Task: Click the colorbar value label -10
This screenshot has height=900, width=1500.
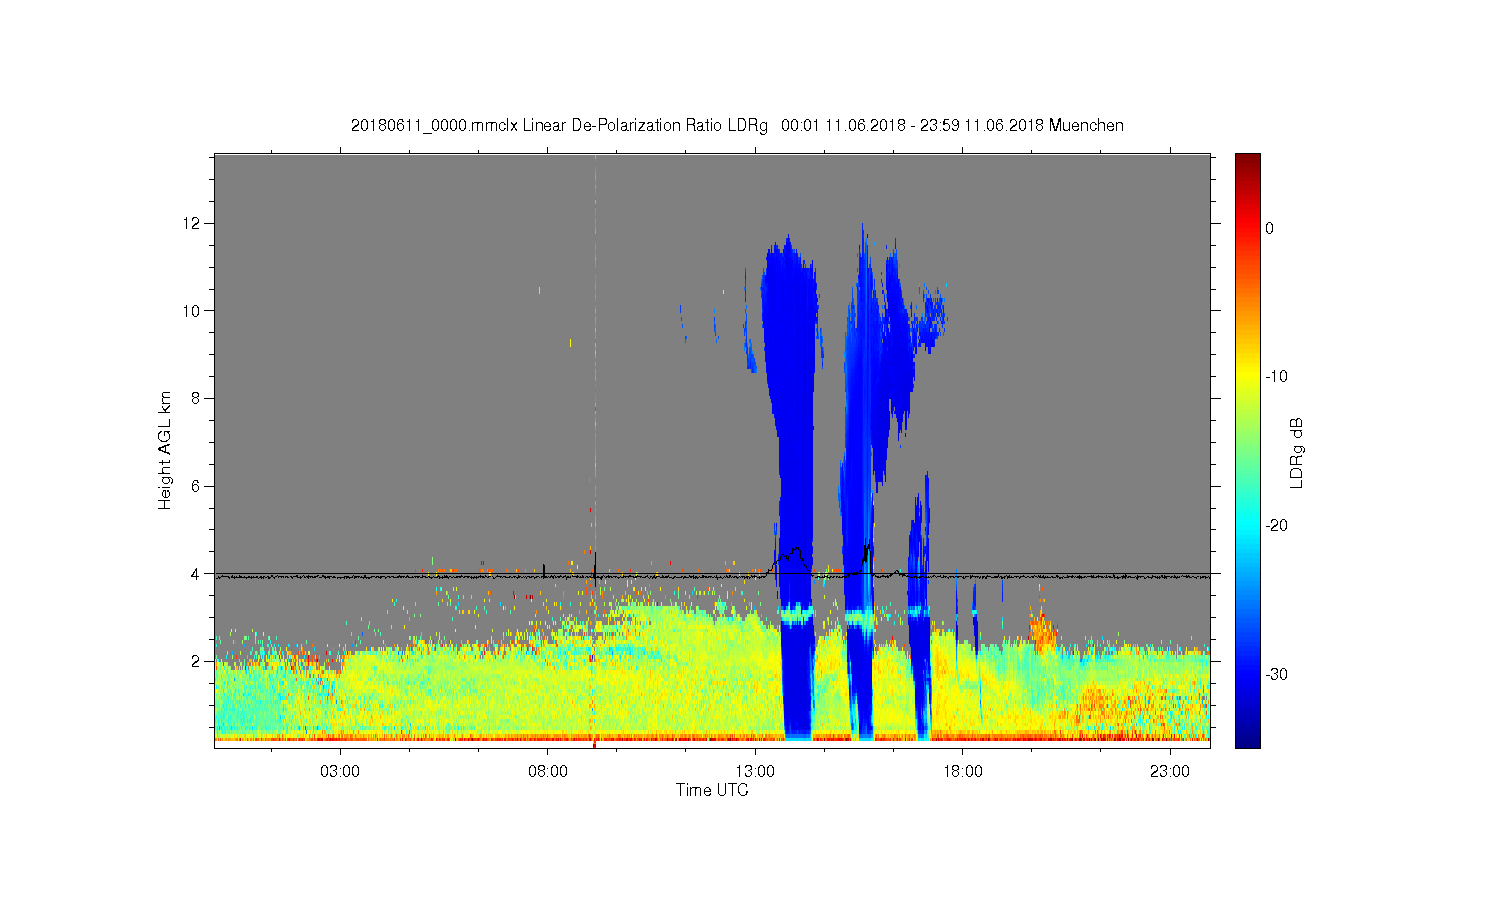Action: click(1276, 377)
